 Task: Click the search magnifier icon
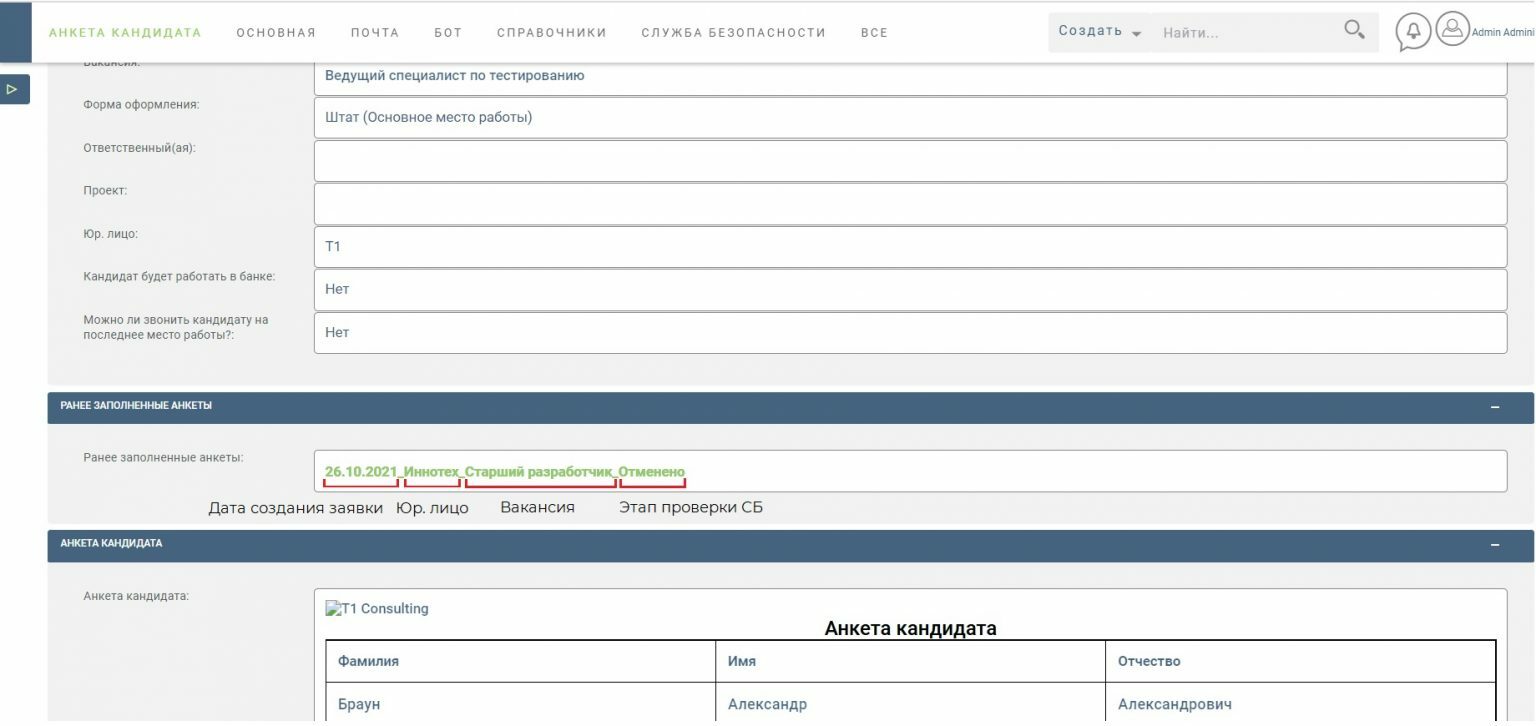pos(1354,30)
